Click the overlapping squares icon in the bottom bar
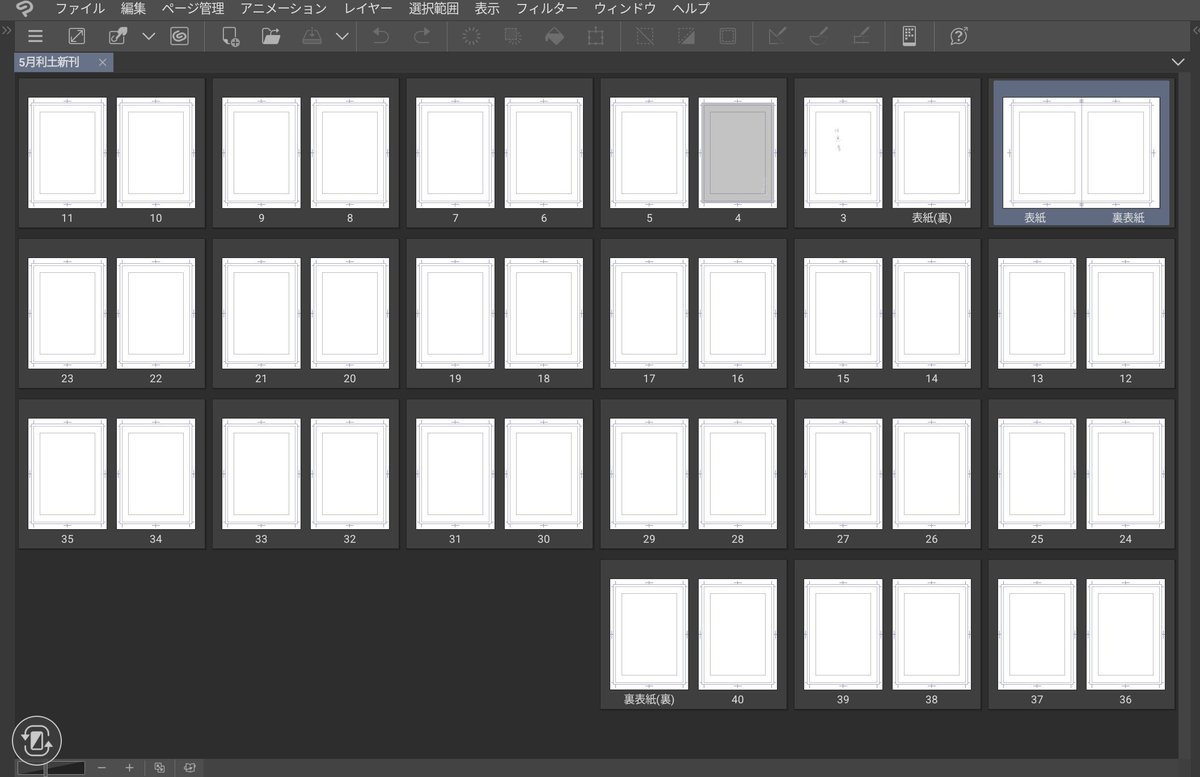Image resolution: width=1200 pixels, height=777 pixels. point(159,767)
